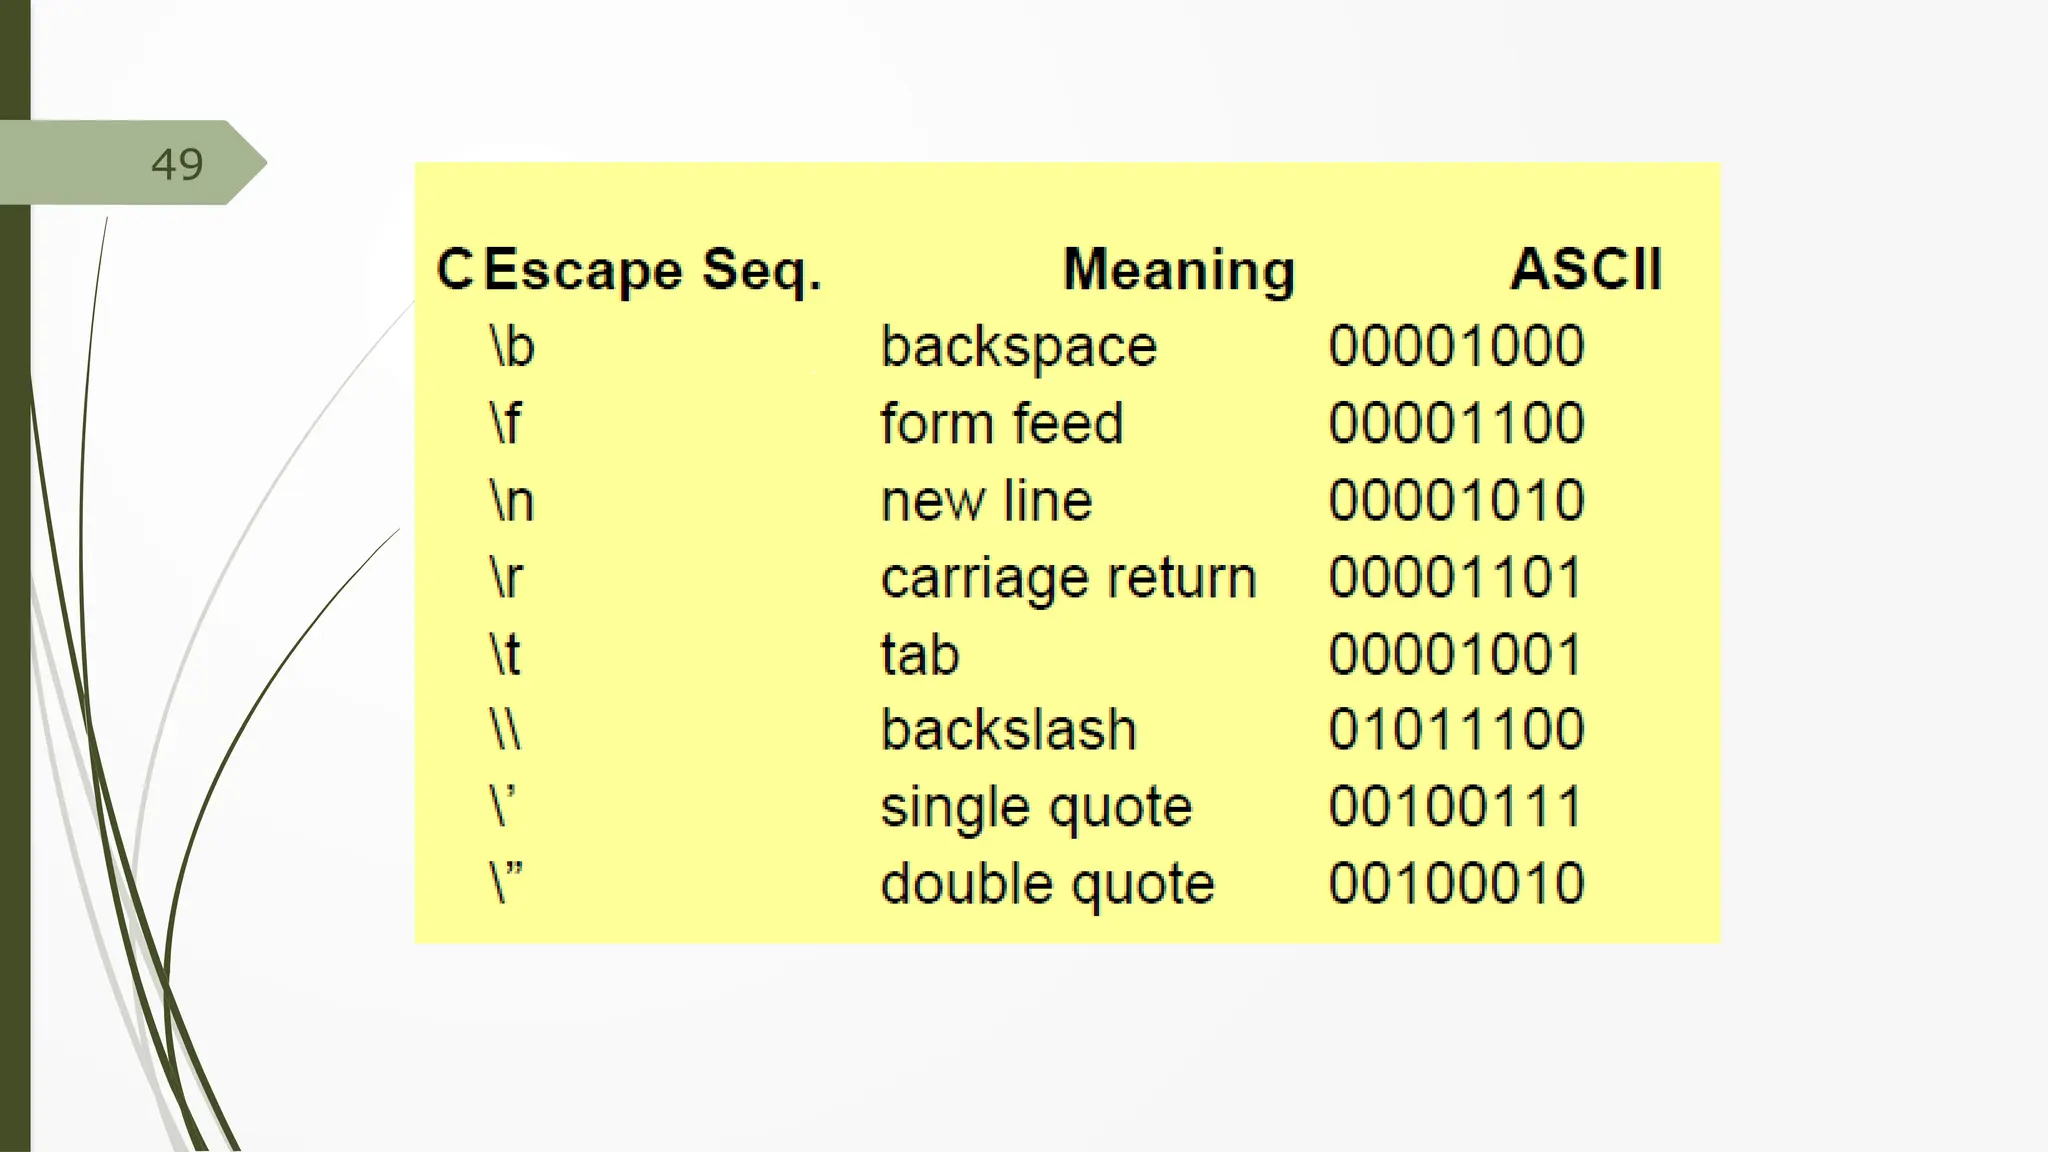Click the 'single quote' meaning text
This screenshot has height=1152, width=2048.
click(x=1036, y=807)
